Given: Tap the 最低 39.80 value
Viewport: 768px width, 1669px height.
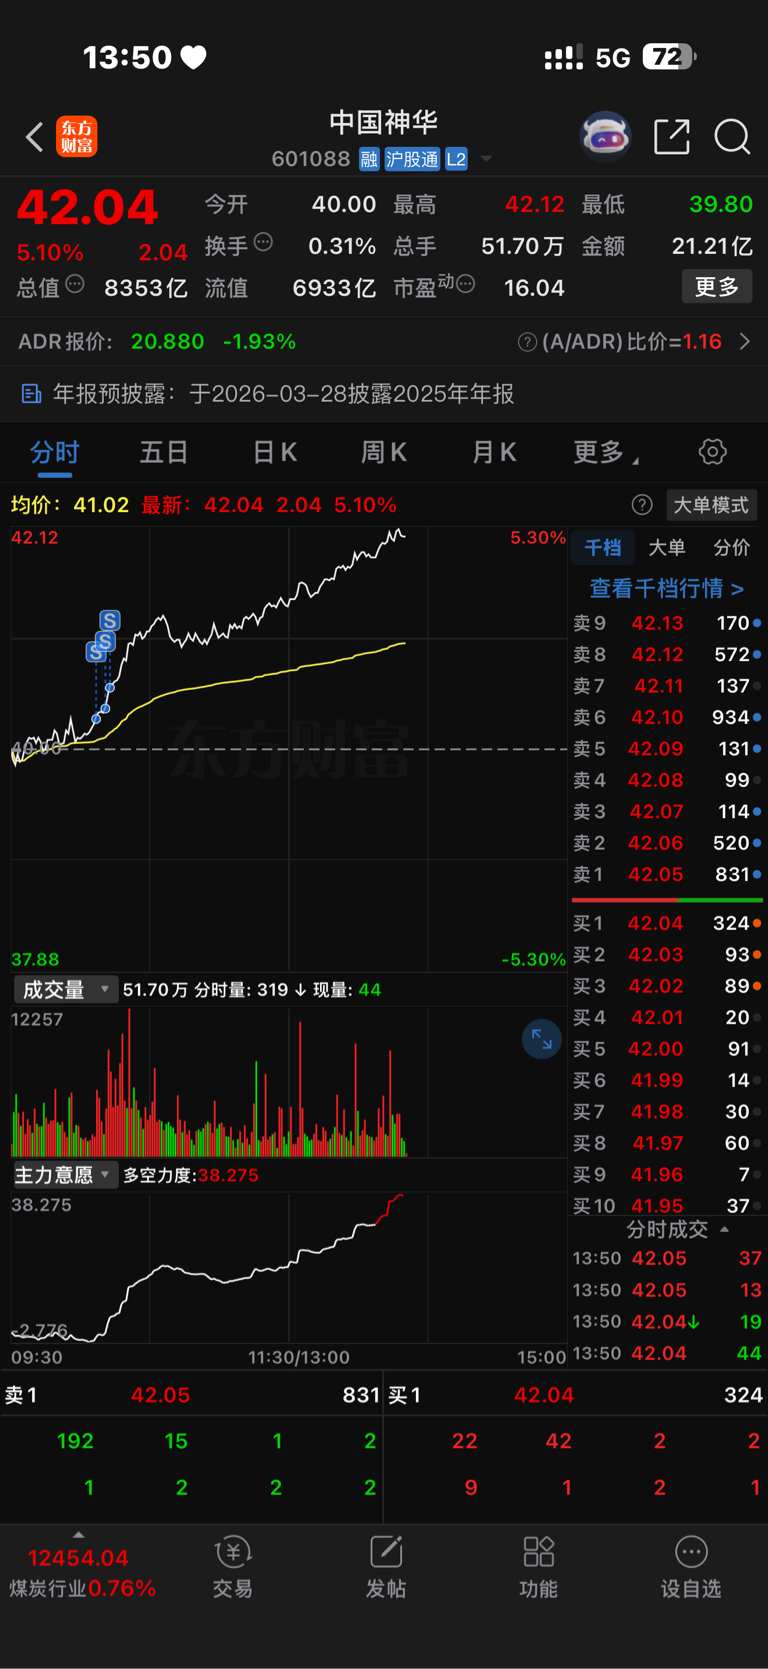Looking at the screenshot, I should tap(721, 205).
